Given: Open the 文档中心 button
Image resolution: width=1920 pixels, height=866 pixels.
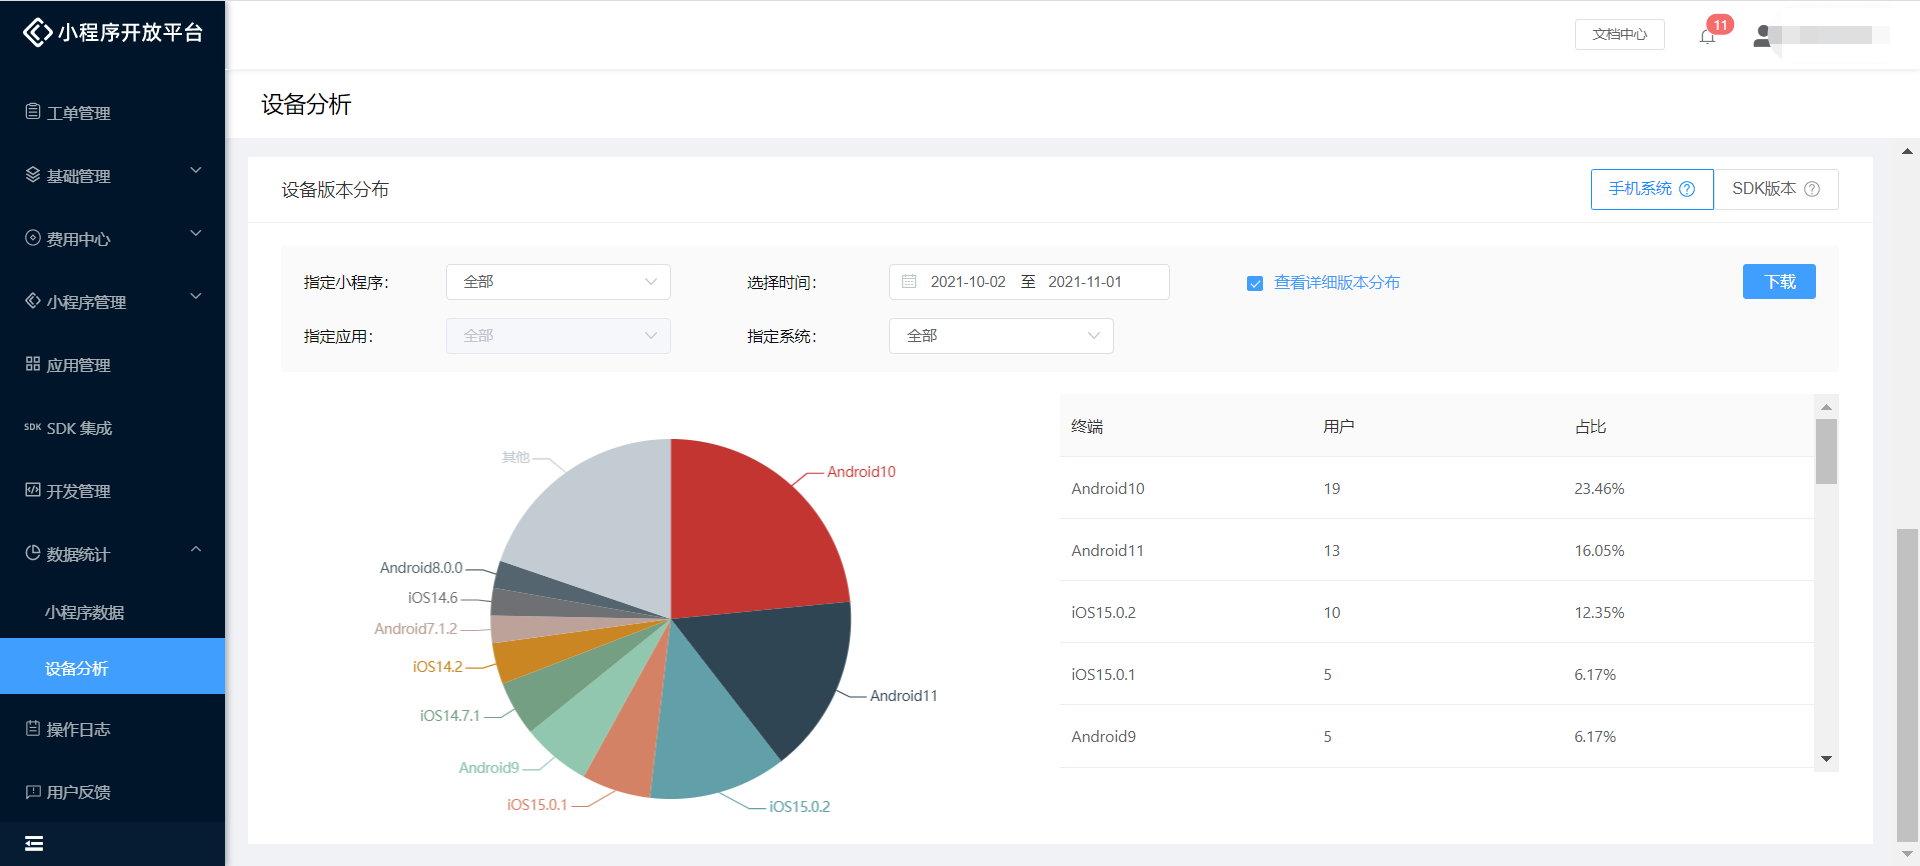Looking at the screenshot, I should (x=1619, y=34).
